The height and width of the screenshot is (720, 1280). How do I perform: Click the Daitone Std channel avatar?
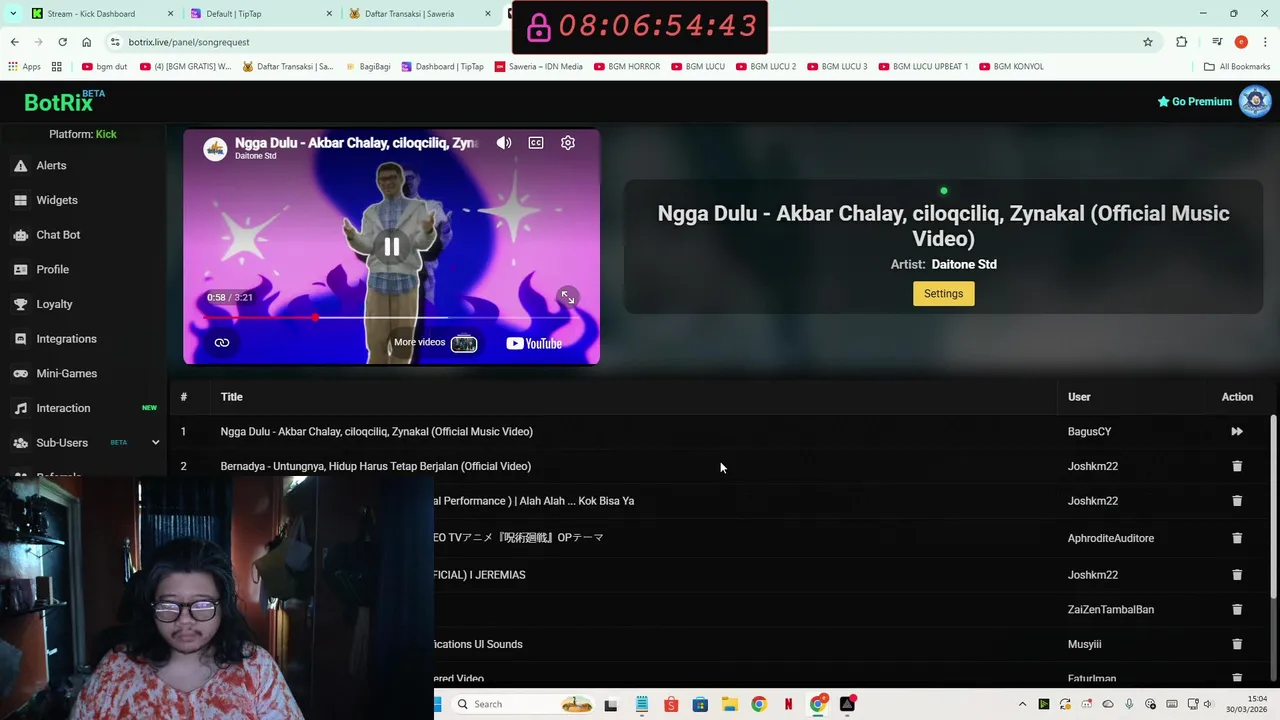(215, 149)
